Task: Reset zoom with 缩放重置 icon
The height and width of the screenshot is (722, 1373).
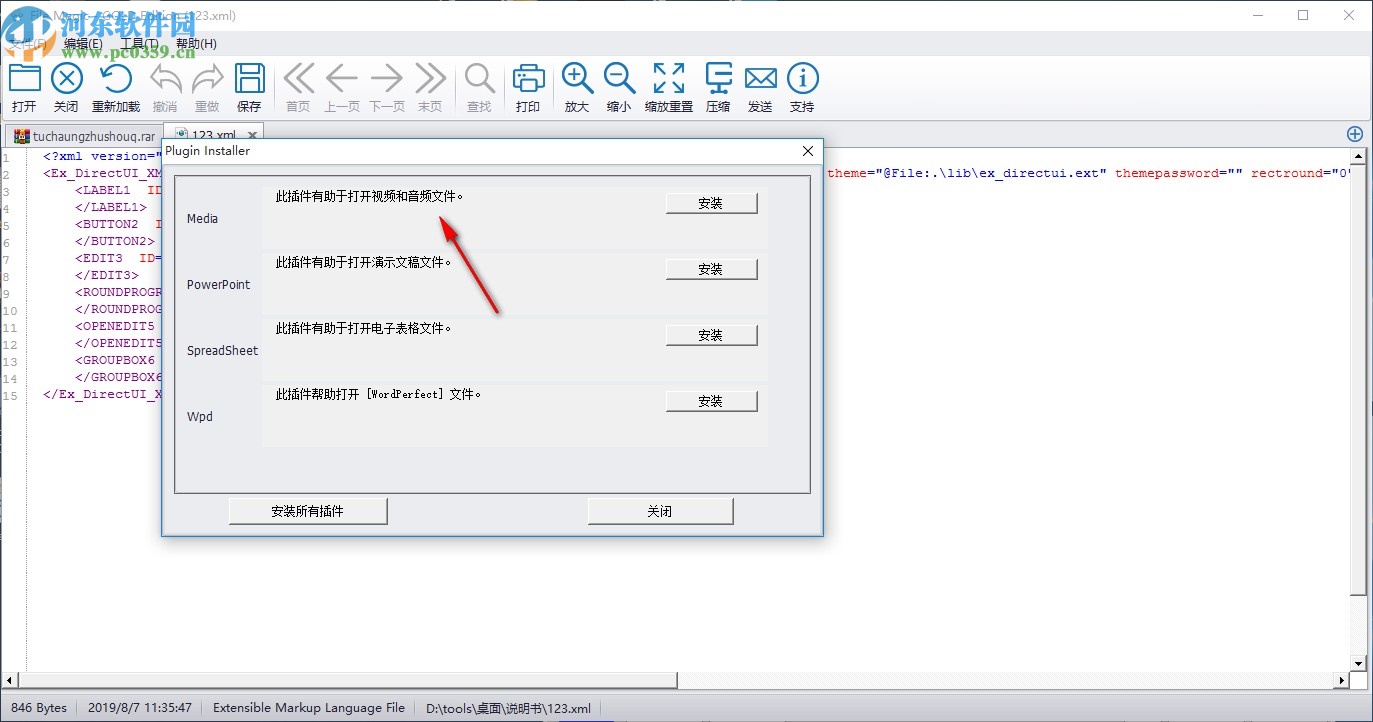Action: (x=669, y=79)
